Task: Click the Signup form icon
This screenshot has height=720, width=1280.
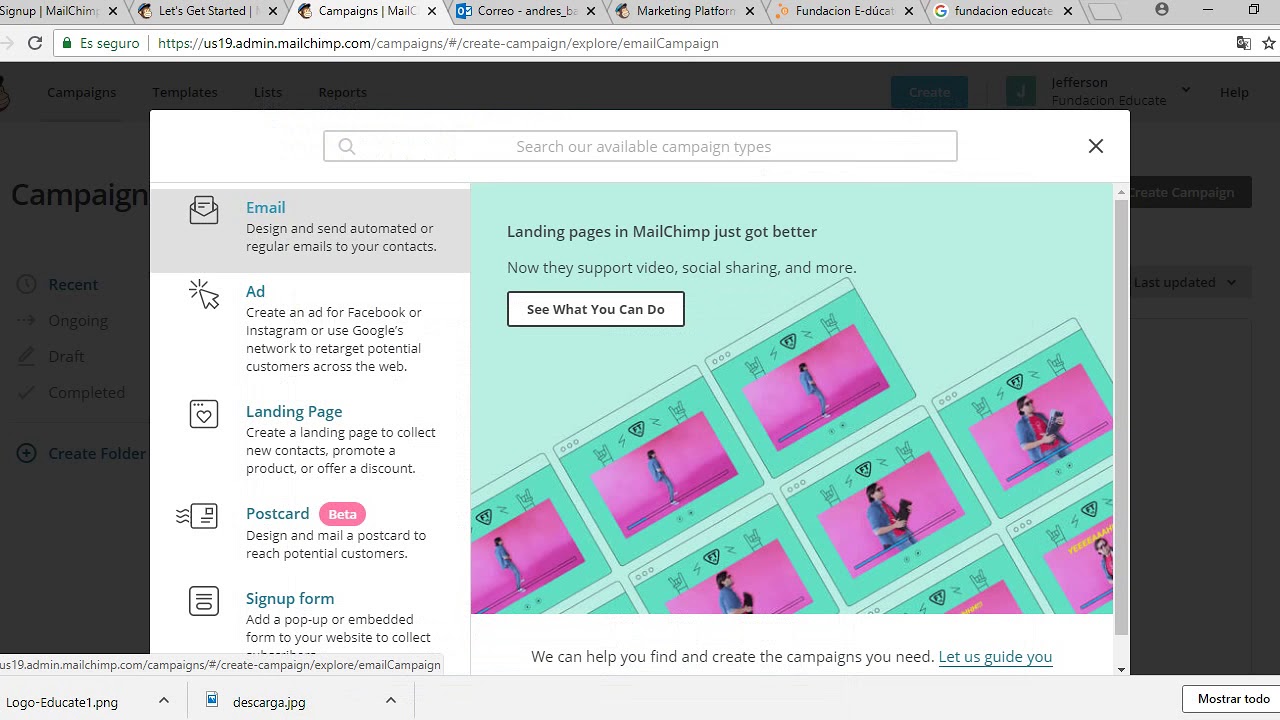Action: 204,601
